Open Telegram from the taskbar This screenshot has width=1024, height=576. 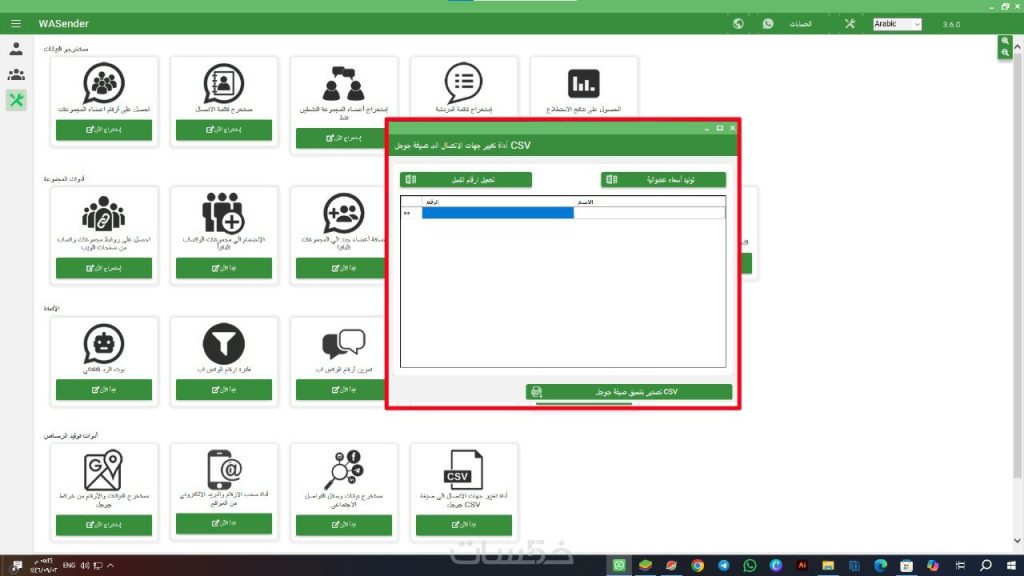tap(724, 566)
